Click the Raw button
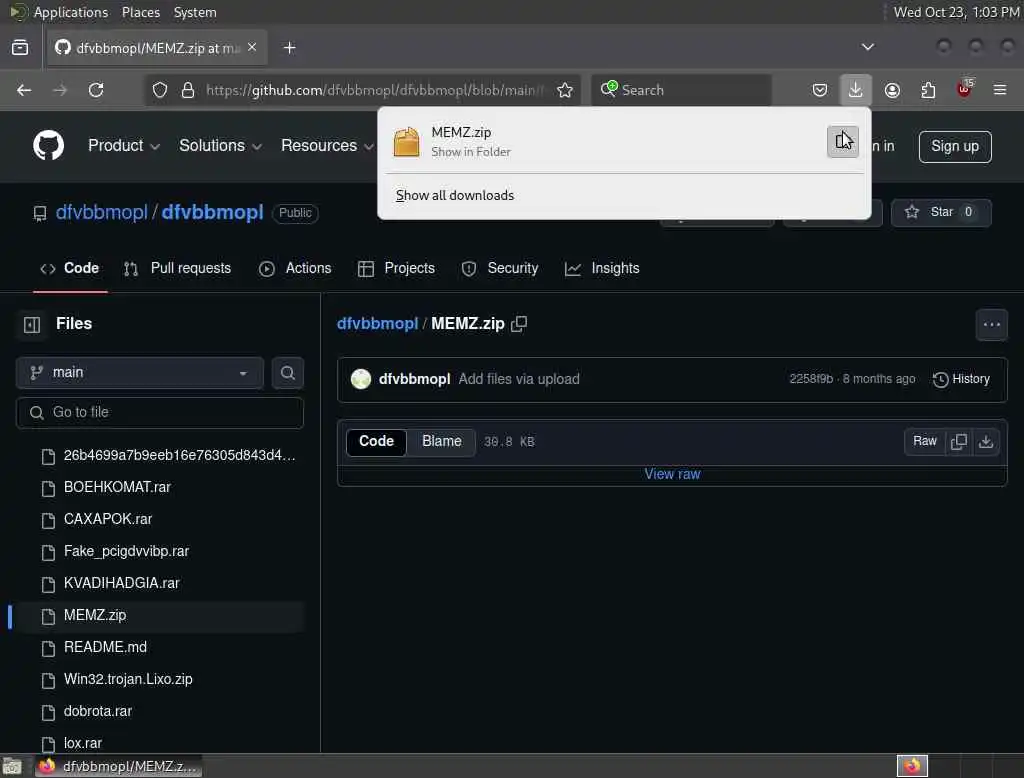The image size is (1024, 778). pos(925,442)
